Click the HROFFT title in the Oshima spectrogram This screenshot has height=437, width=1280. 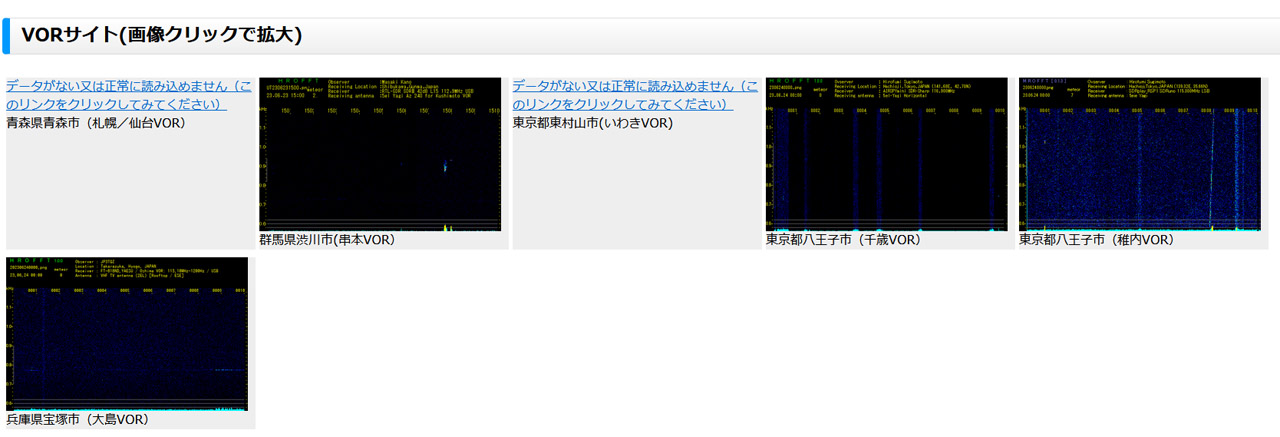[x=28, y=261]
